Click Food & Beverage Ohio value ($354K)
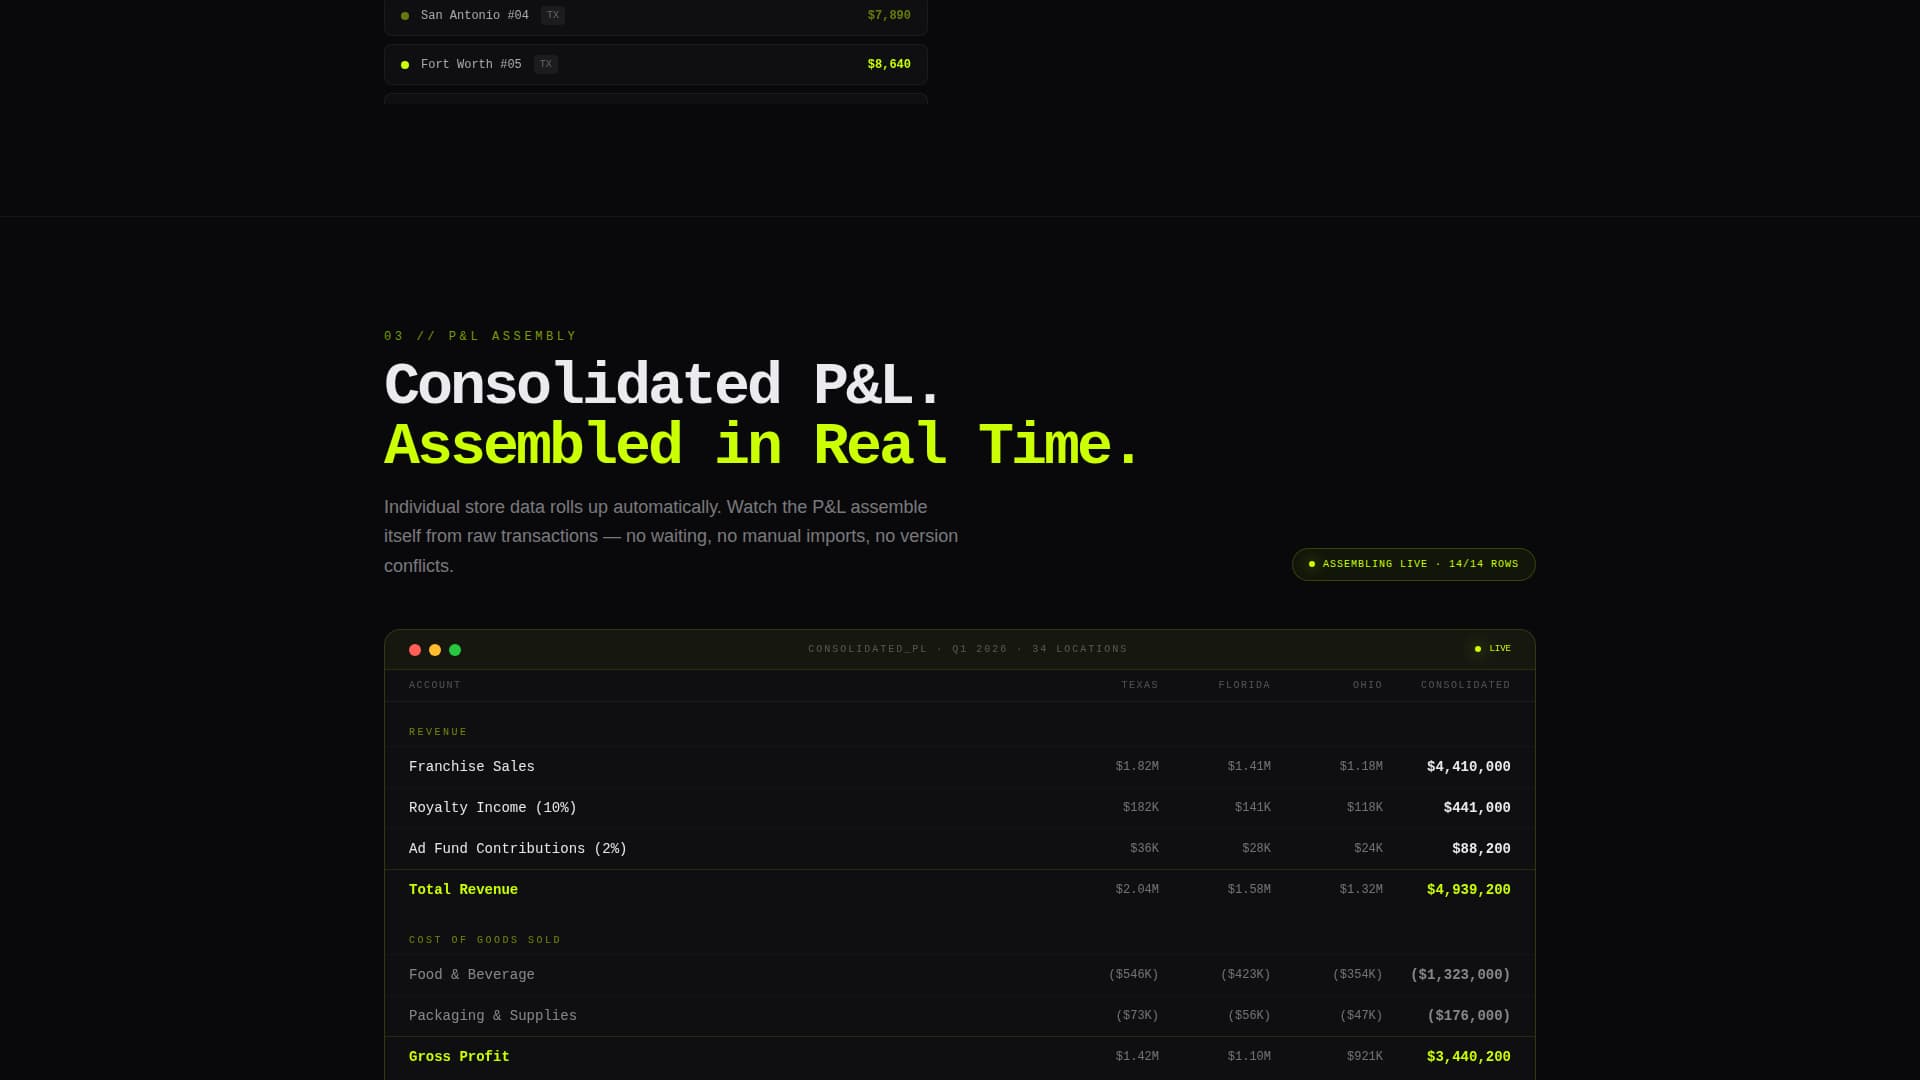Screen dimensions: 1920x1080 coord(1357,975)
